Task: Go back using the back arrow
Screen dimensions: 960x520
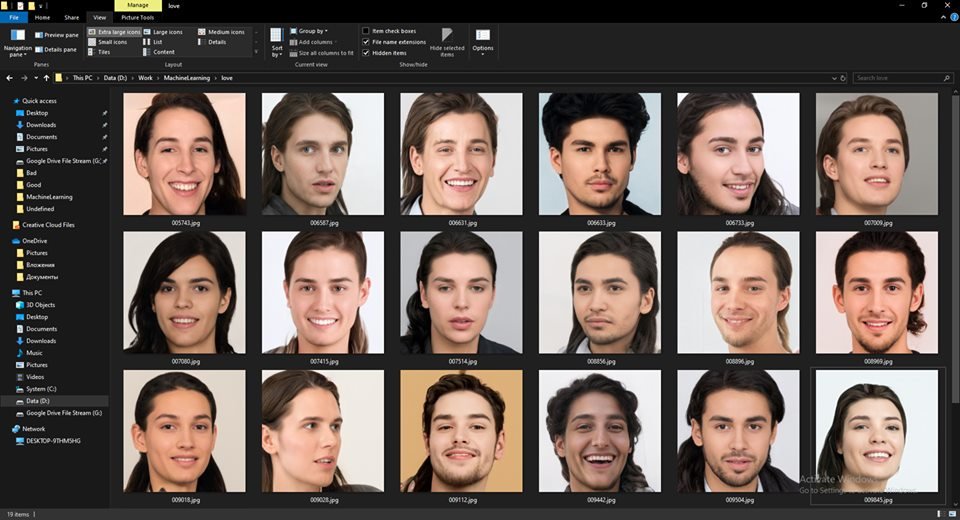Action: coord(9,78)
